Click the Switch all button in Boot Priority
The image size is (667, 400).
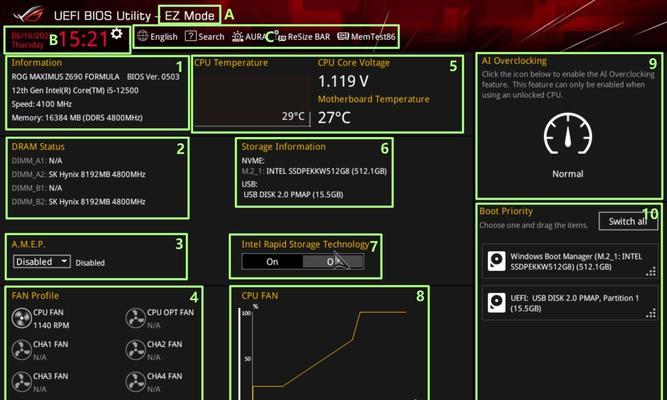(x=627, y=221)
